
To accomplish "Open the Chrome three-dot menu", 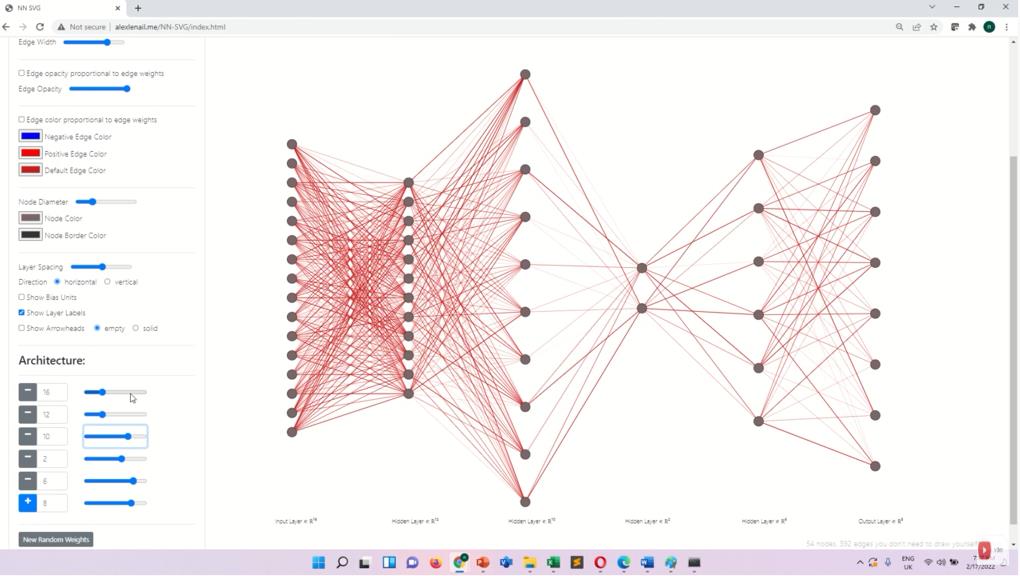I will 1006,27.
